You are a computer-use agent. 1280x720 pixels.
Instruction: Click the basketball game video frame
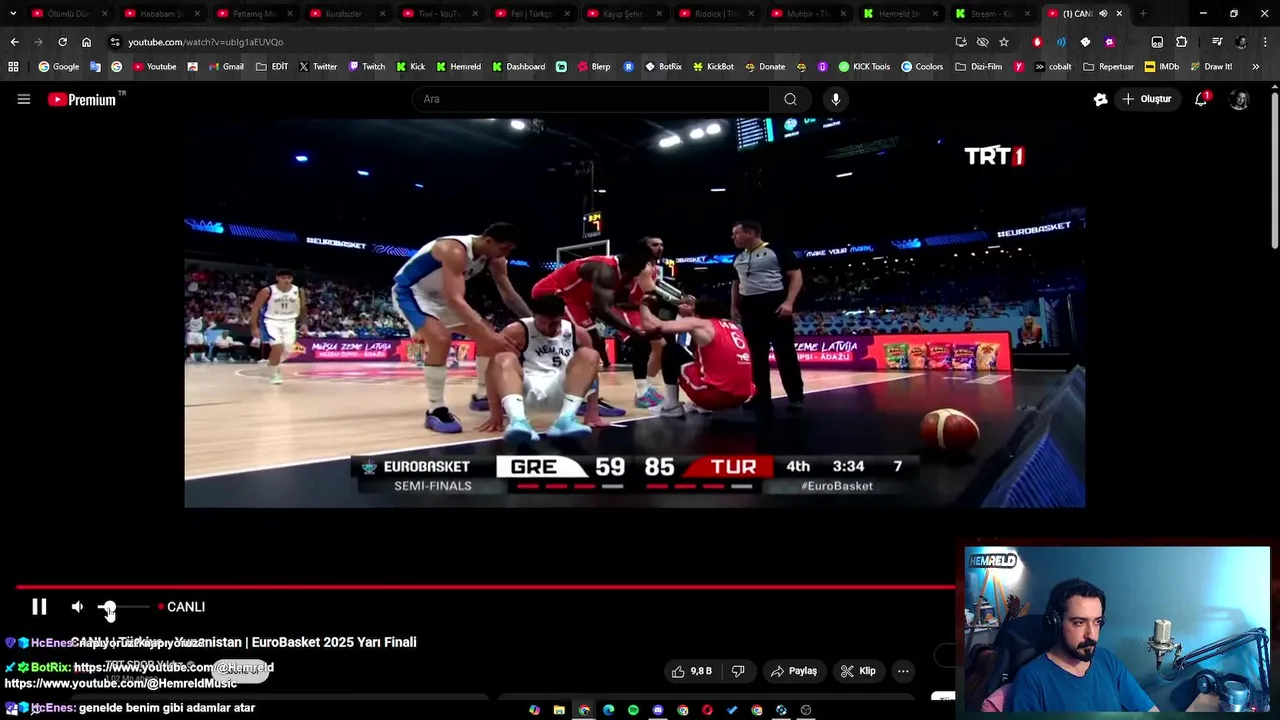[634, 312]
